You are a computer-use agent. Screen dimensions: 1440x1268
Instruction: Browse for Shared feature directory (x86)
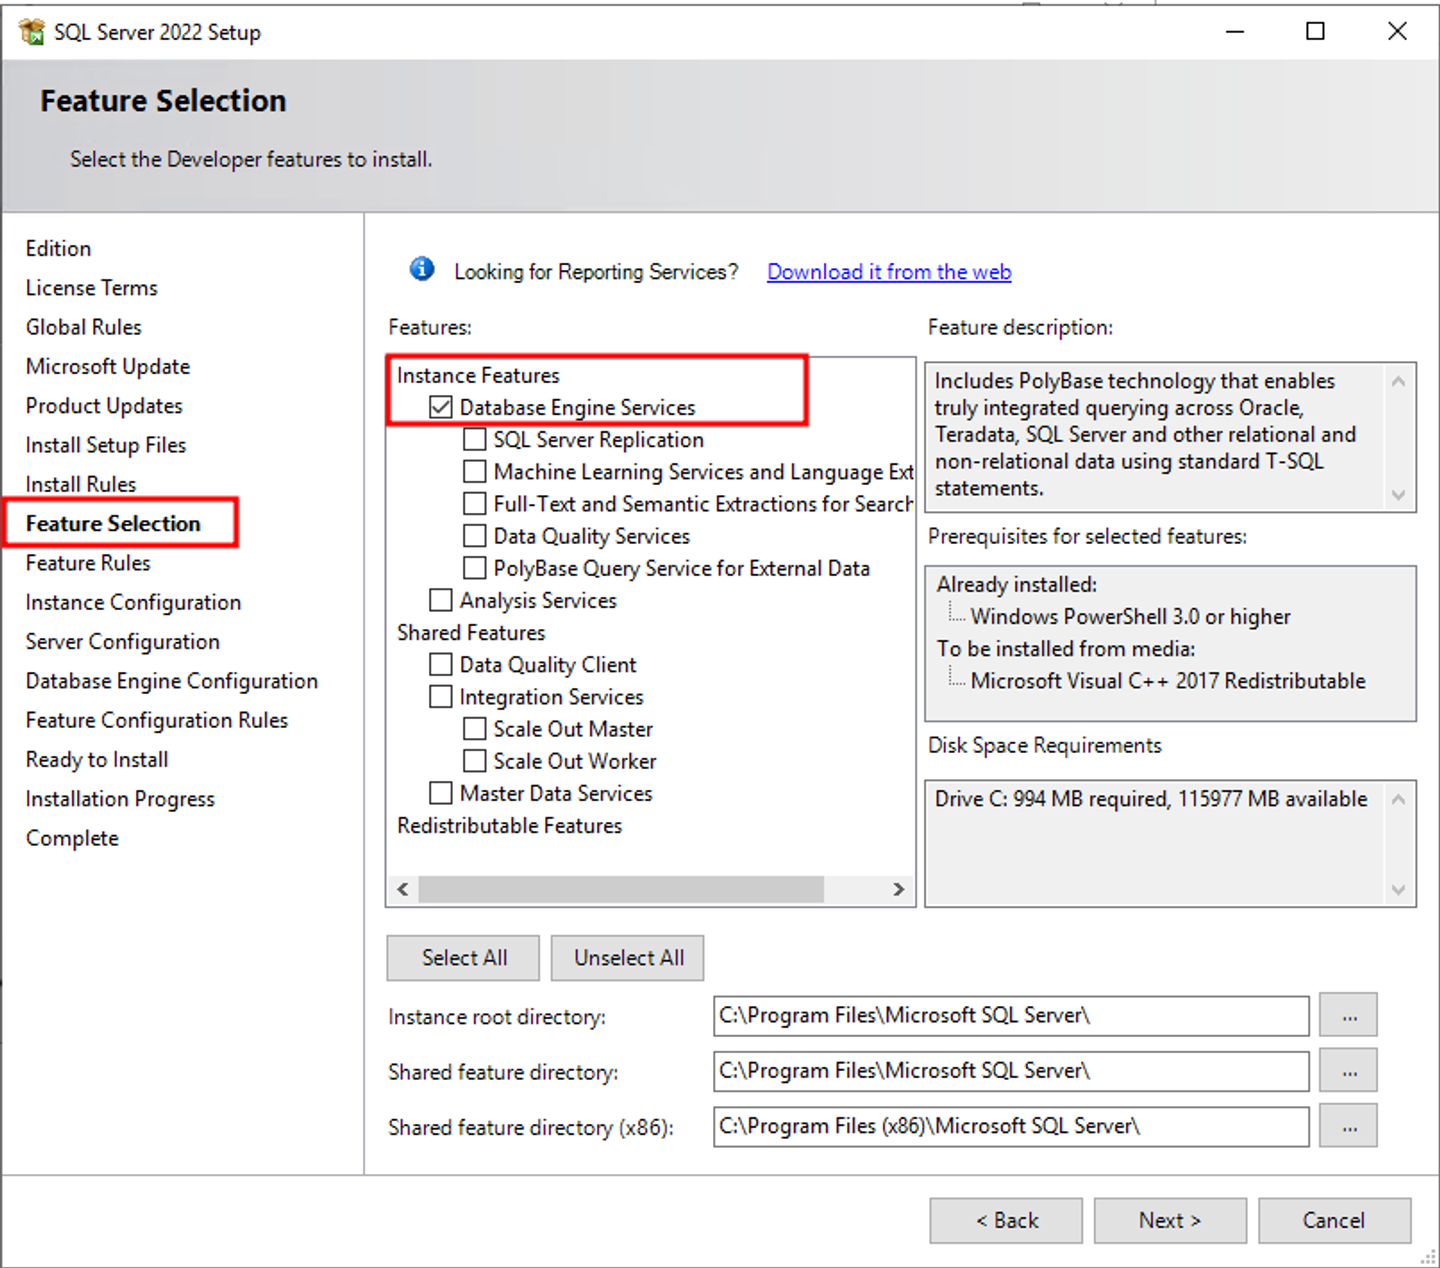coord(1349,1126)
